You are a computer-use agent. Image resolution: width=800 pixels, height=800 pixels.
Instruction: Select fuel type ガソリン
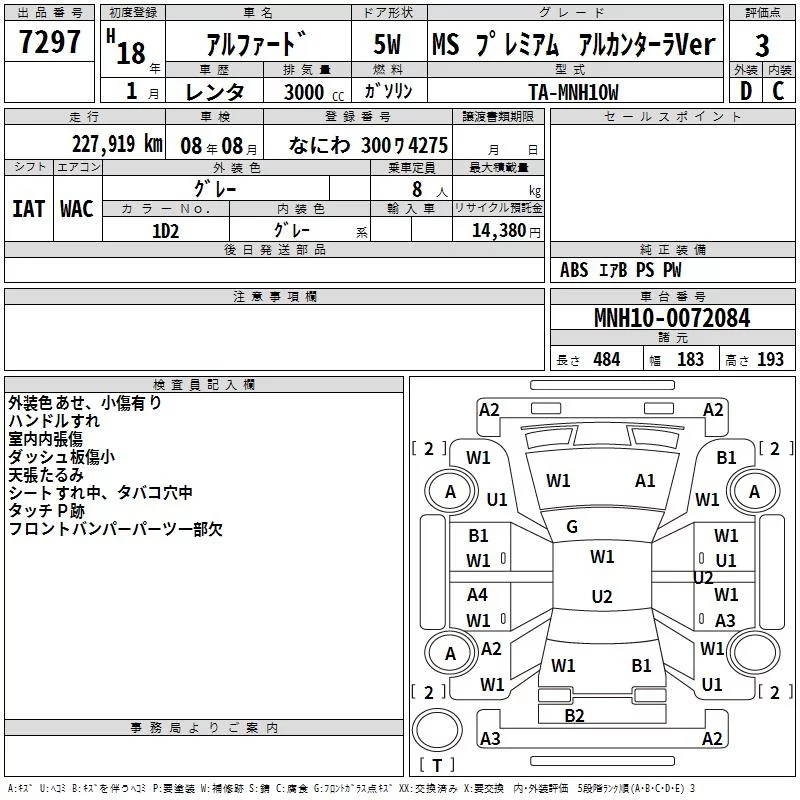pyautogui.click(x=388, y=91)
